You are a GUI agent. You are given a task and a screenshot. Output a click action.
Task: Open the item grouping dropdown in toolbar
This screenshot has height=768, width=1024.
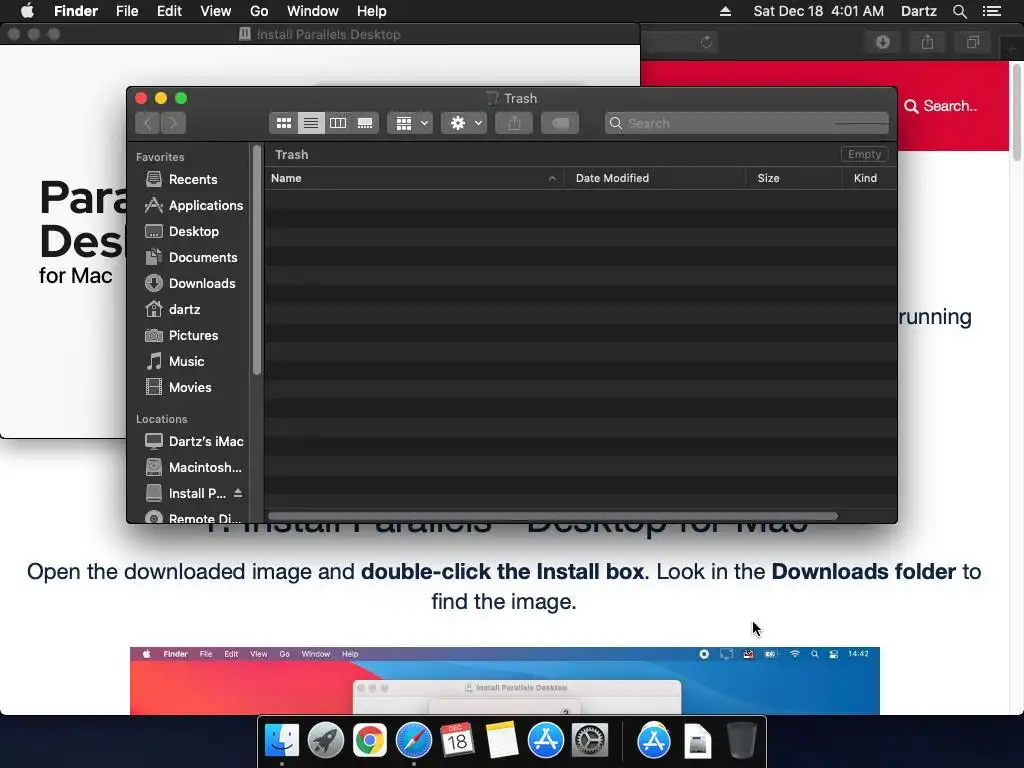pyautogui.click(x=410, y=123)
